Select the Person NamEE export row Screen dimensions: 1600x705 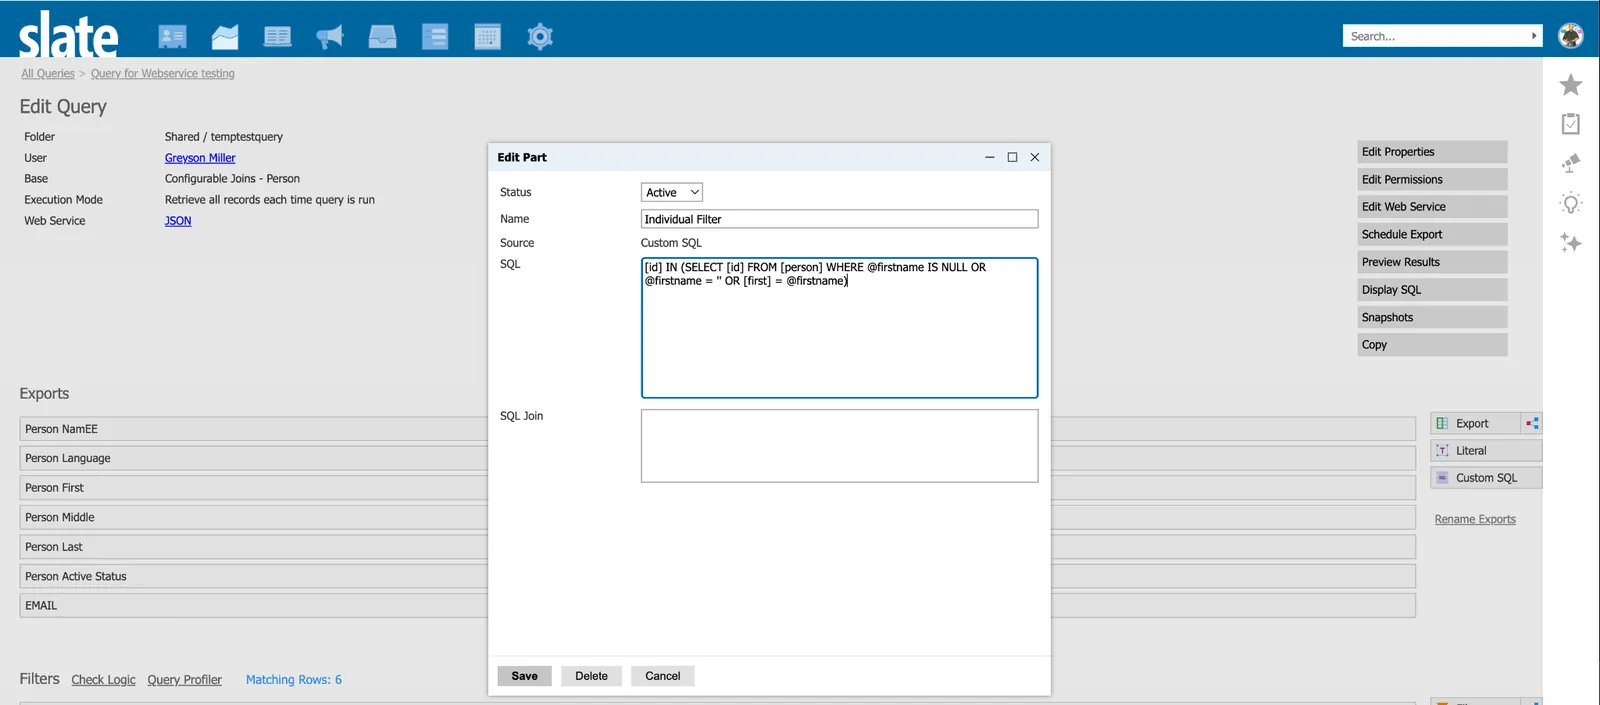717,429
